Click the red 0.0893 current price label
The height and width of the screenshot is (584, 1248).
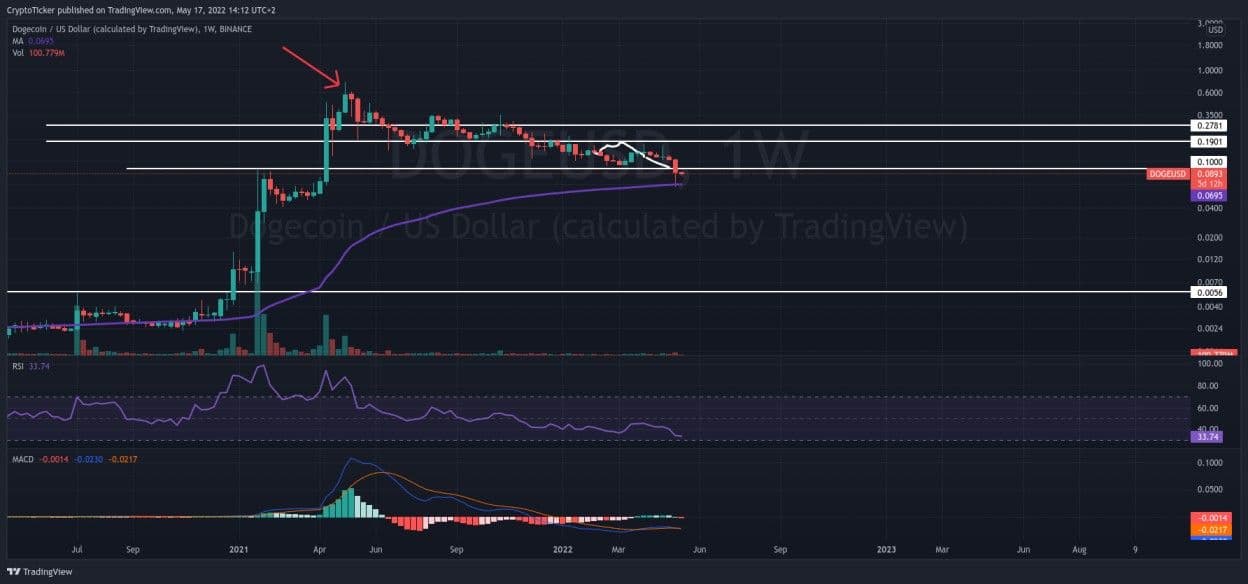pos(1210,174)
